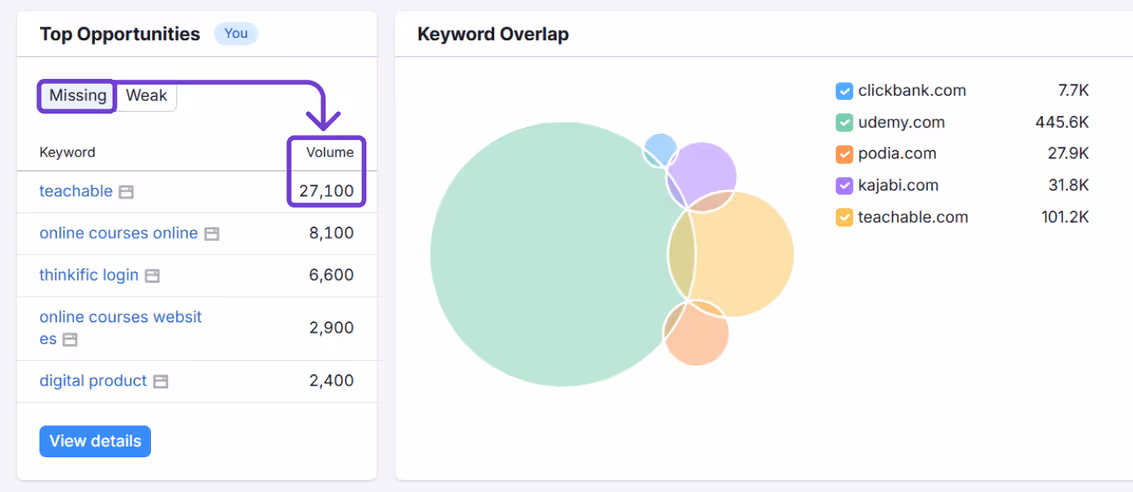This screenshot has width=1133, height=492.
Task: Click the 6,600 volume value
Action: pyautogui.click(x=332, y=275)
